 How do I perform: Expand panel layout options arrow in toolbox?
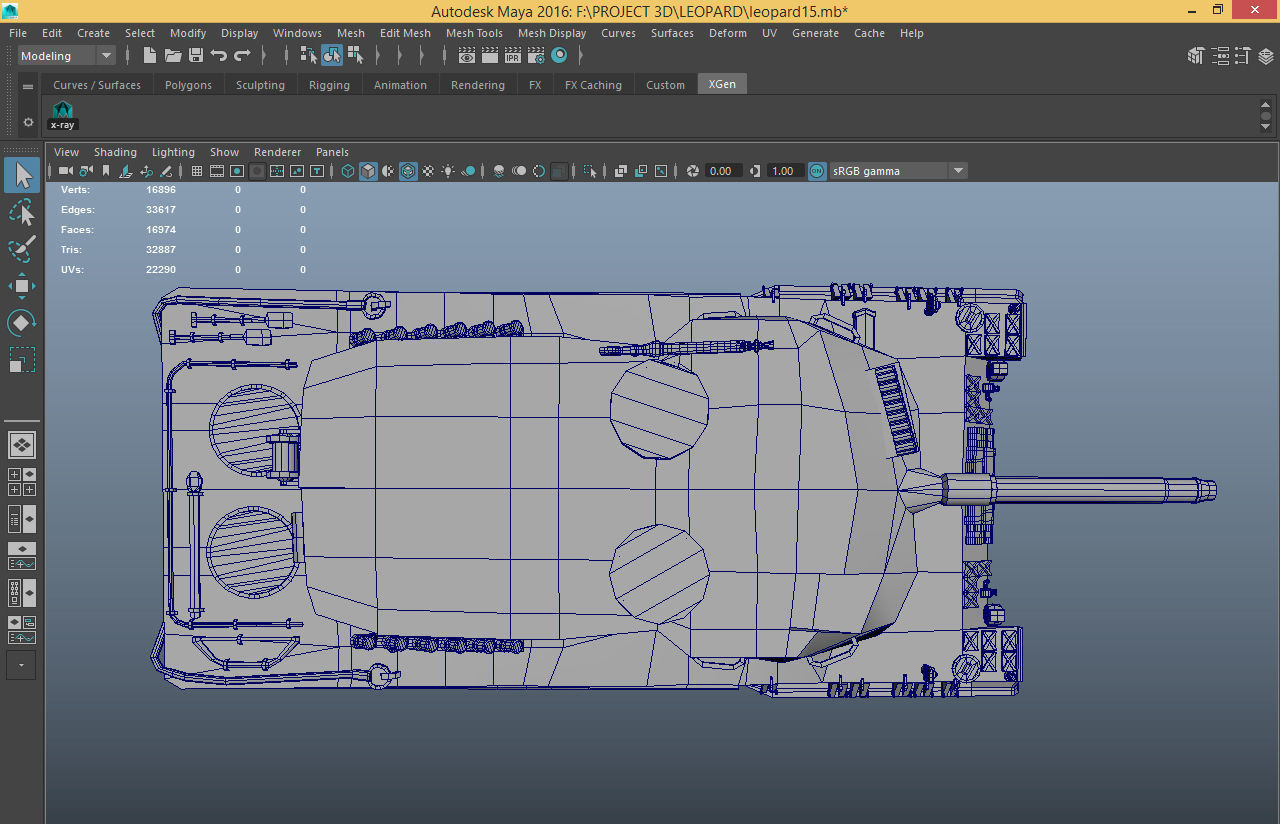tap(22, 665)
